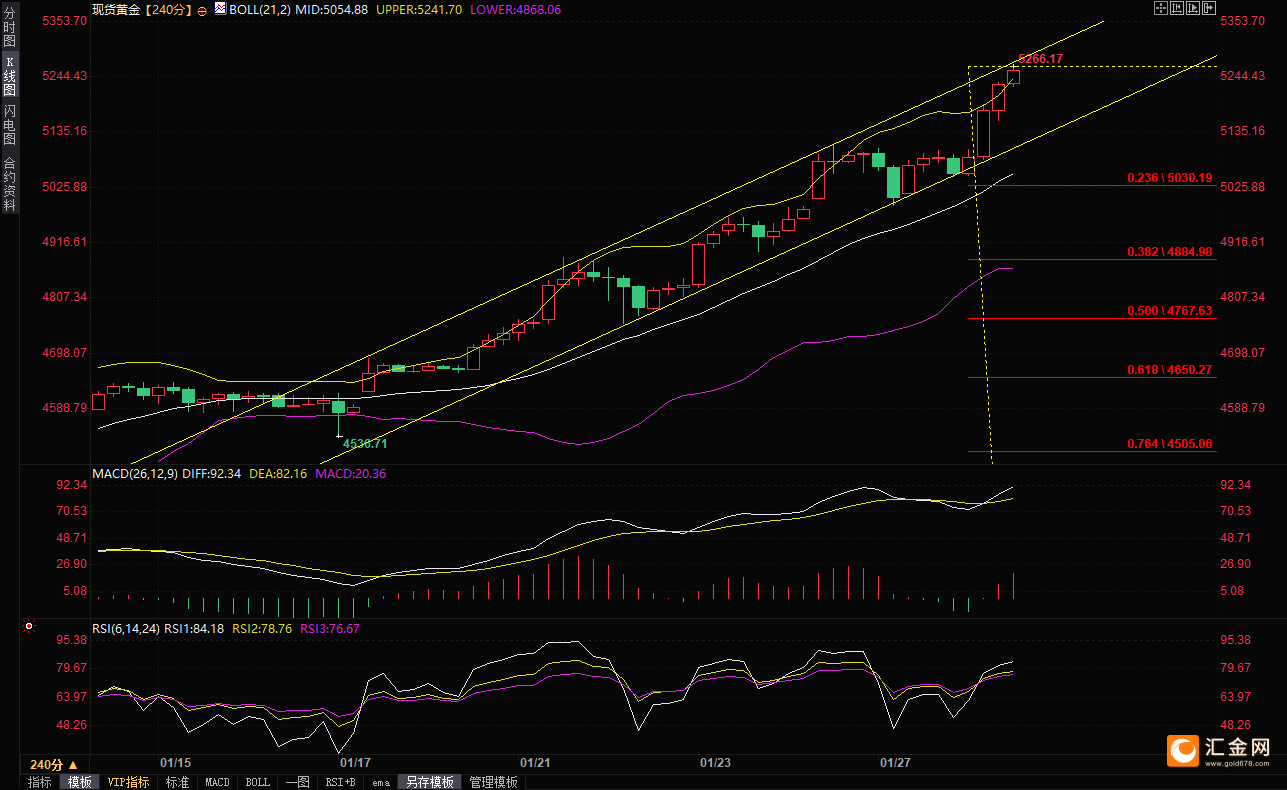Switch to the 分时图 side tab
The image size is (1287, 790).
(9, 29)
